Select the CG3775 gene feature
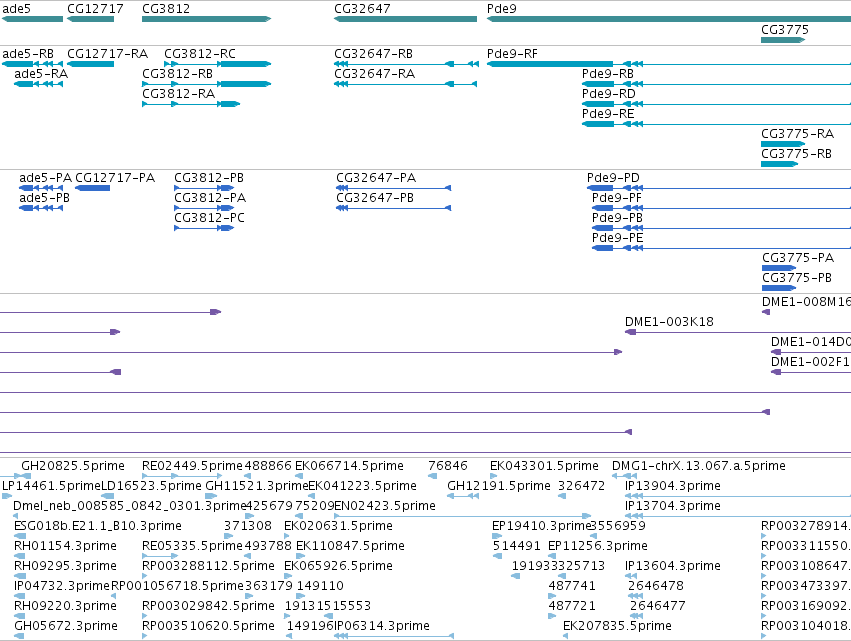 tap(783, 40)
